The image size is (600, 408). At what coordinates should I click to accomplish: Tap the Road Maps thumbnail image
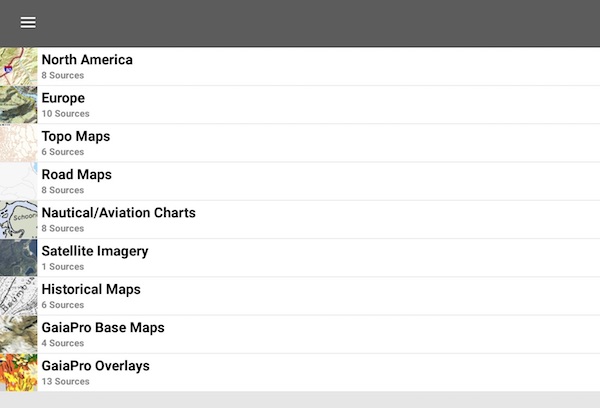[x=18, y=181]
